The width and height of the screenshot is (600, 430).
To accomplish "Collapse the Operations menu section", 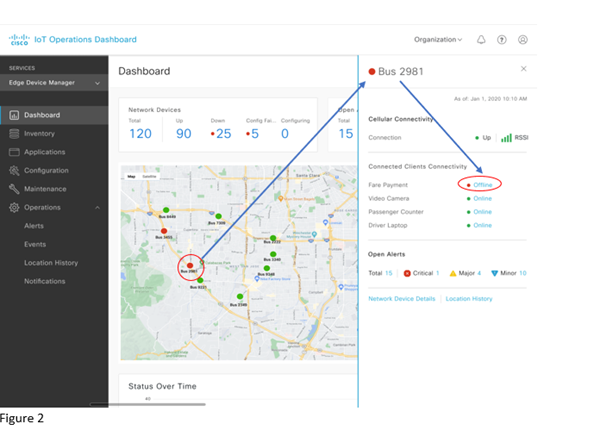I will tap(97, 207).
